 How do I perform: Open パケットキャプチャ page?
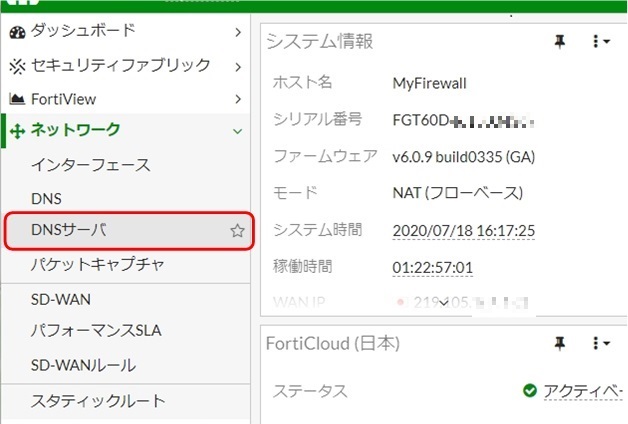click(98, 264)
